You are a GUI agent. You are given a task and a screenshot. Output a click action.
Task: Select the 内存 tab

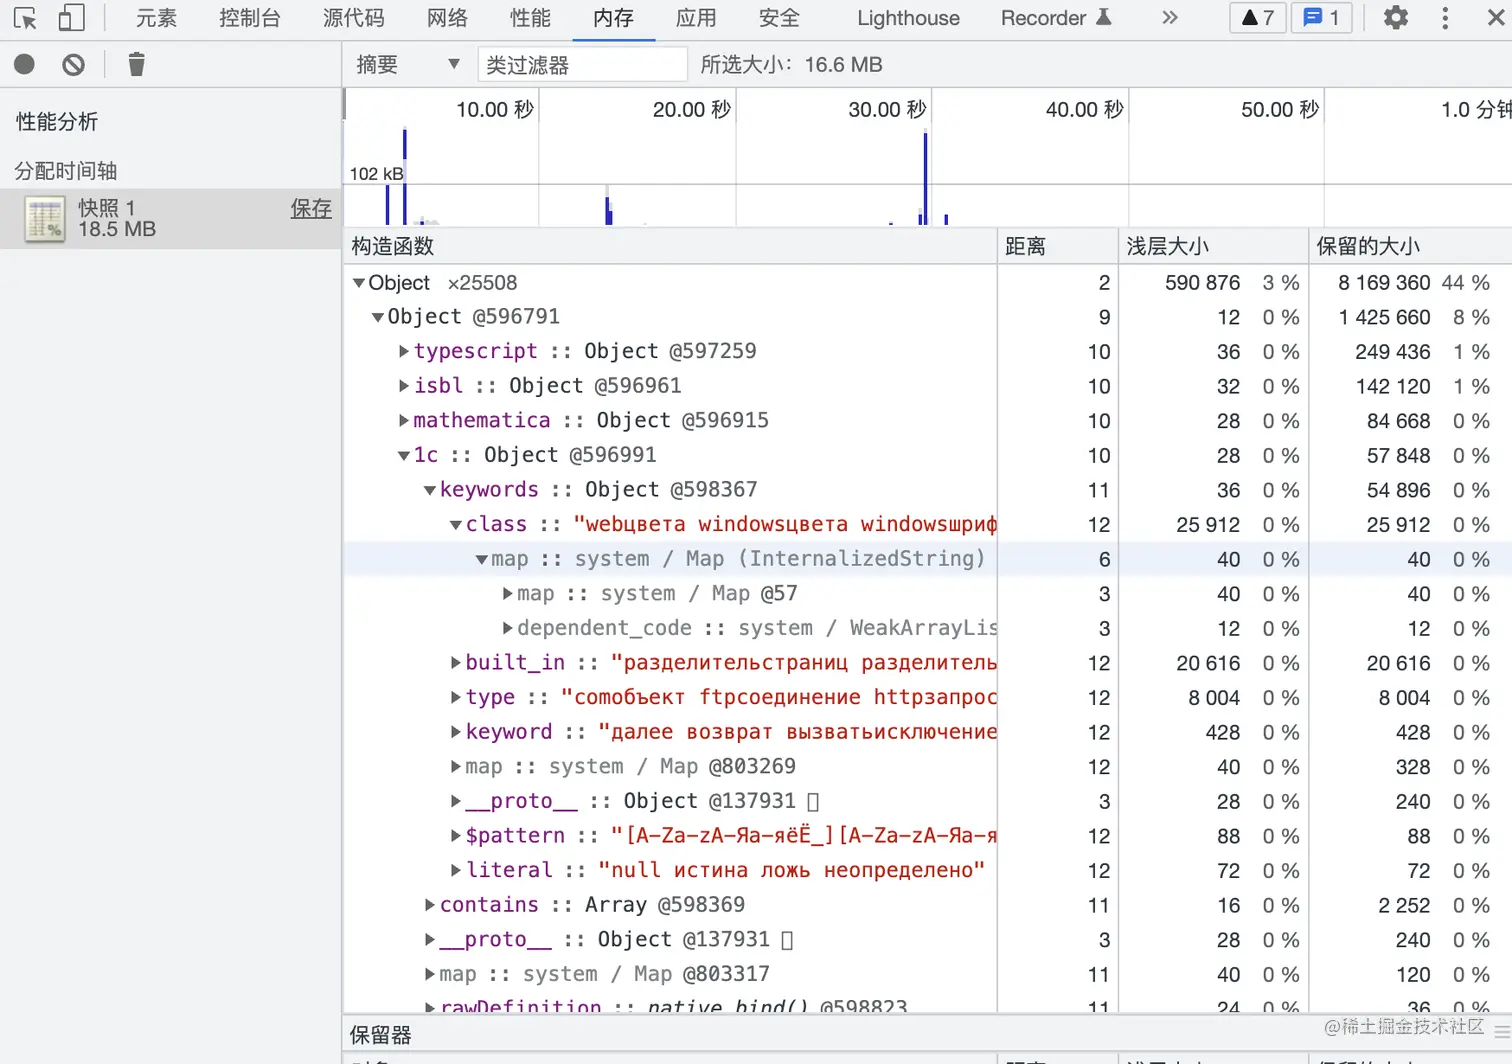point(613,18)
